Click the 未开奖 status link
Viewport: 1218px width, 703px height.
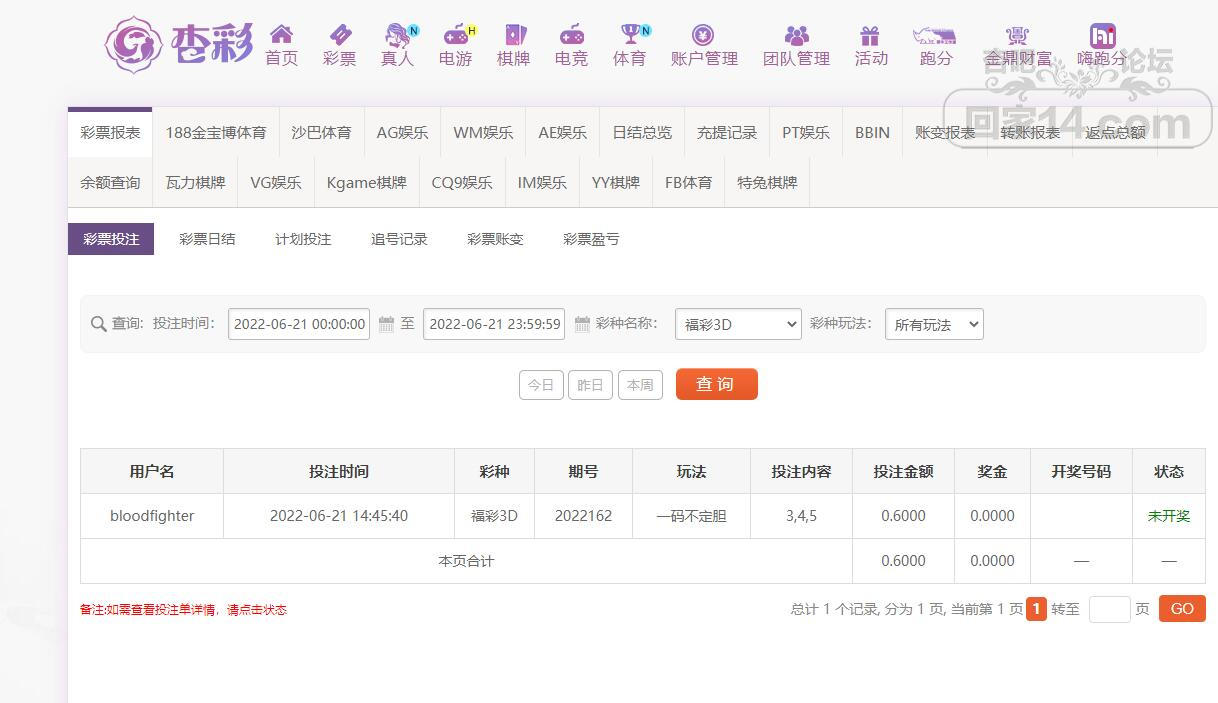(x=1168, y=516)
